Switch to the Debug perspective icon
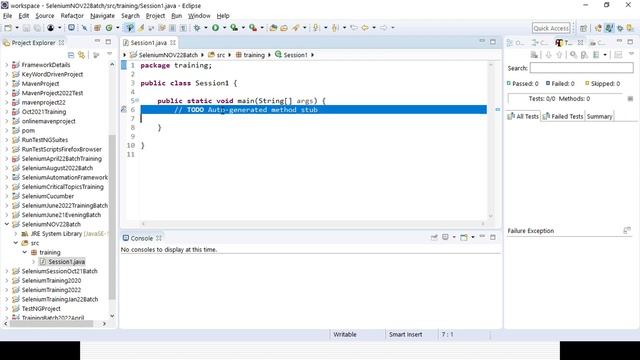 tap(620, 28)
